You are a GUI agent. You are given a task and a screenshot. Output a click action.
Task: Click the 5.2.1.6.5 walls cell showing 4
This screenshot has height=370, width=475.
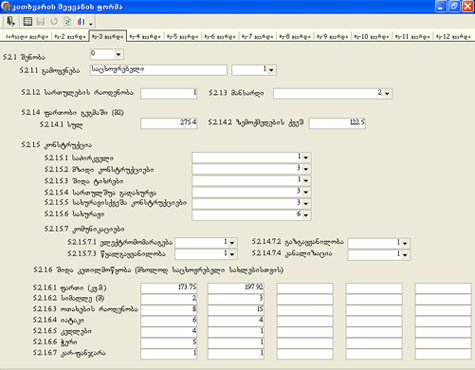[169, 332]
